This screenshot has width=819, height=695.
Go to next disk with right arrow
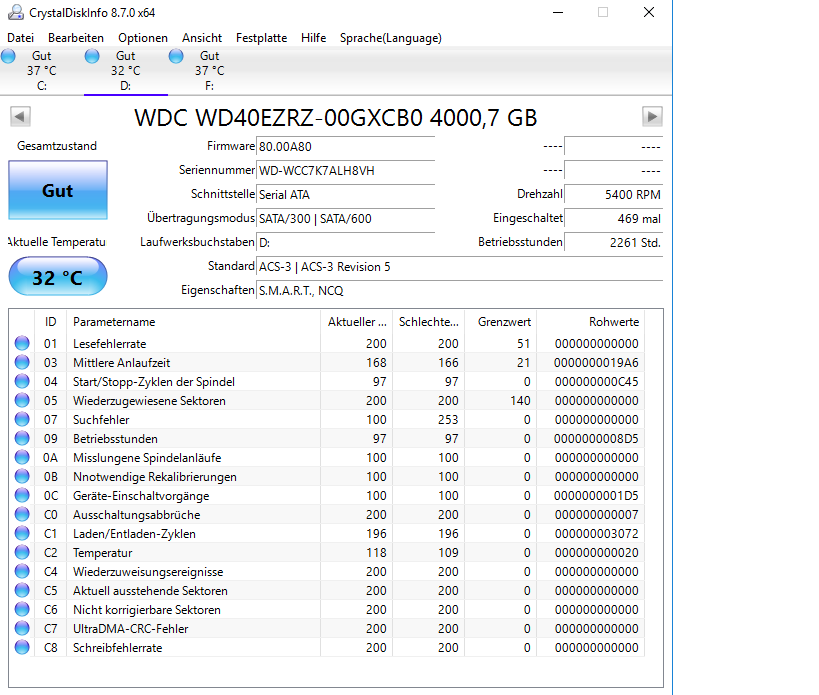652,116
